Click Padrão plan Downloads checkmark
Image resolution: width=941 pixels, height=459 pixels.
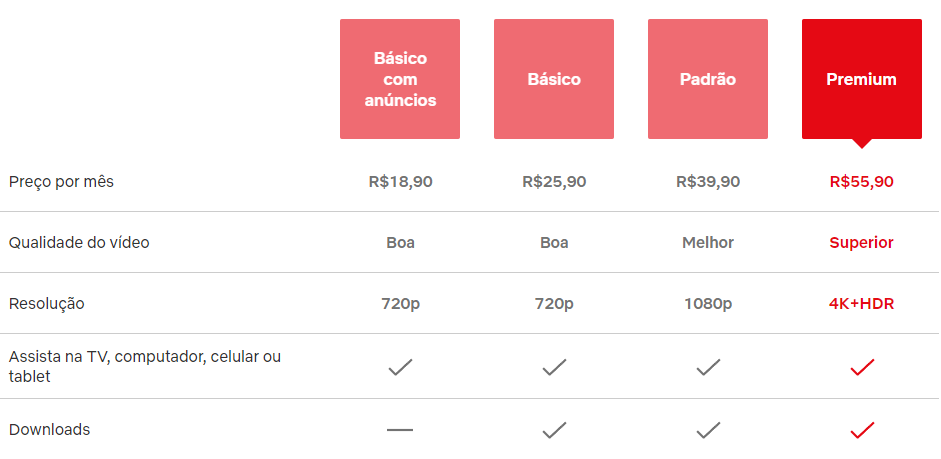click(708, 430)
